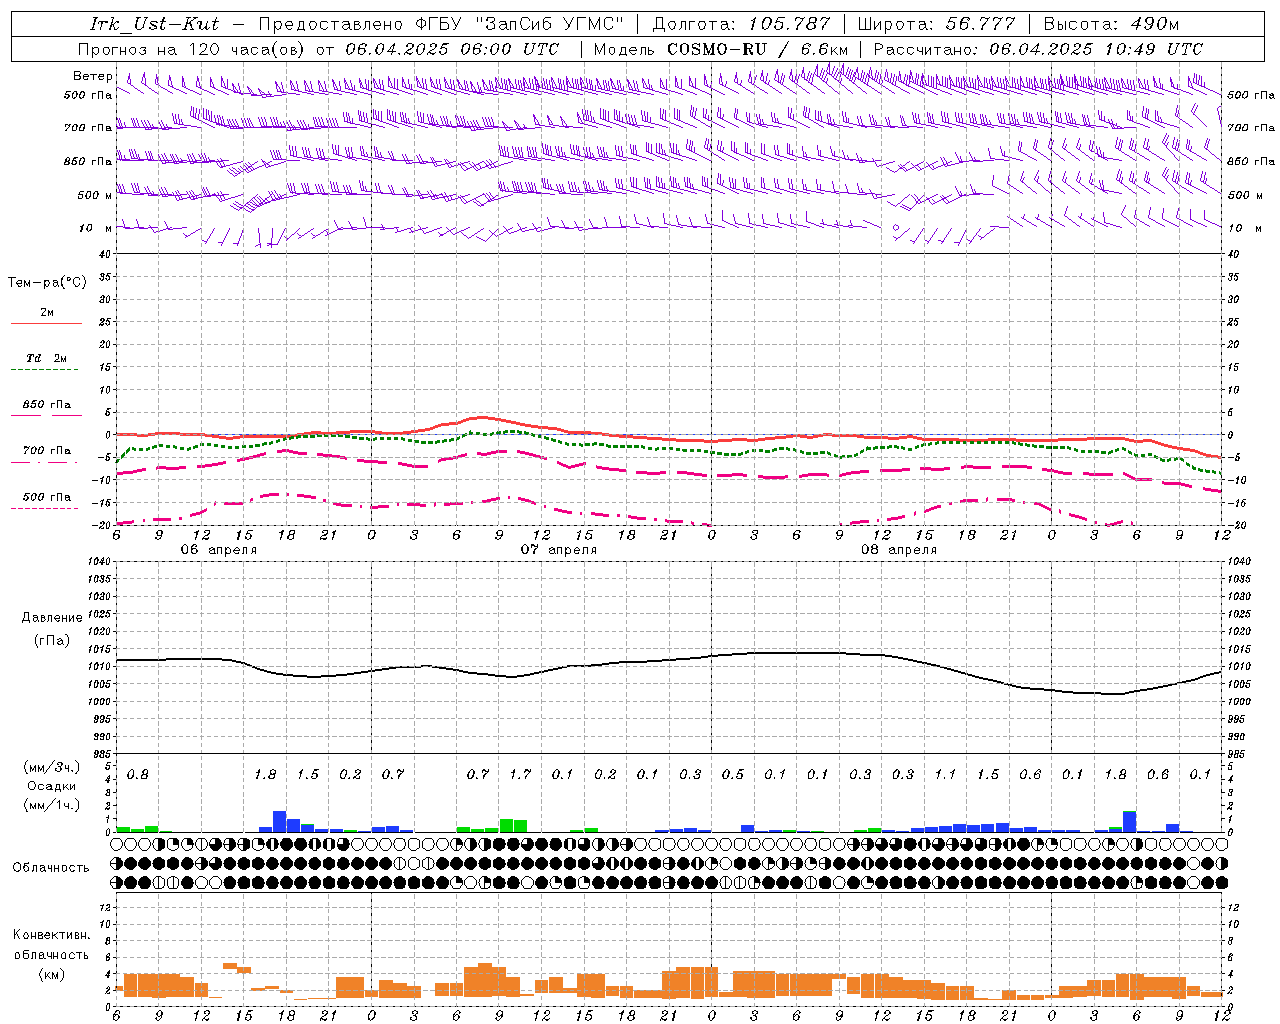Image resolution: width=1280 pixels, height=1024 pixels.
Task: Click the 0.8 precipitation total
Action: point(137,775)
